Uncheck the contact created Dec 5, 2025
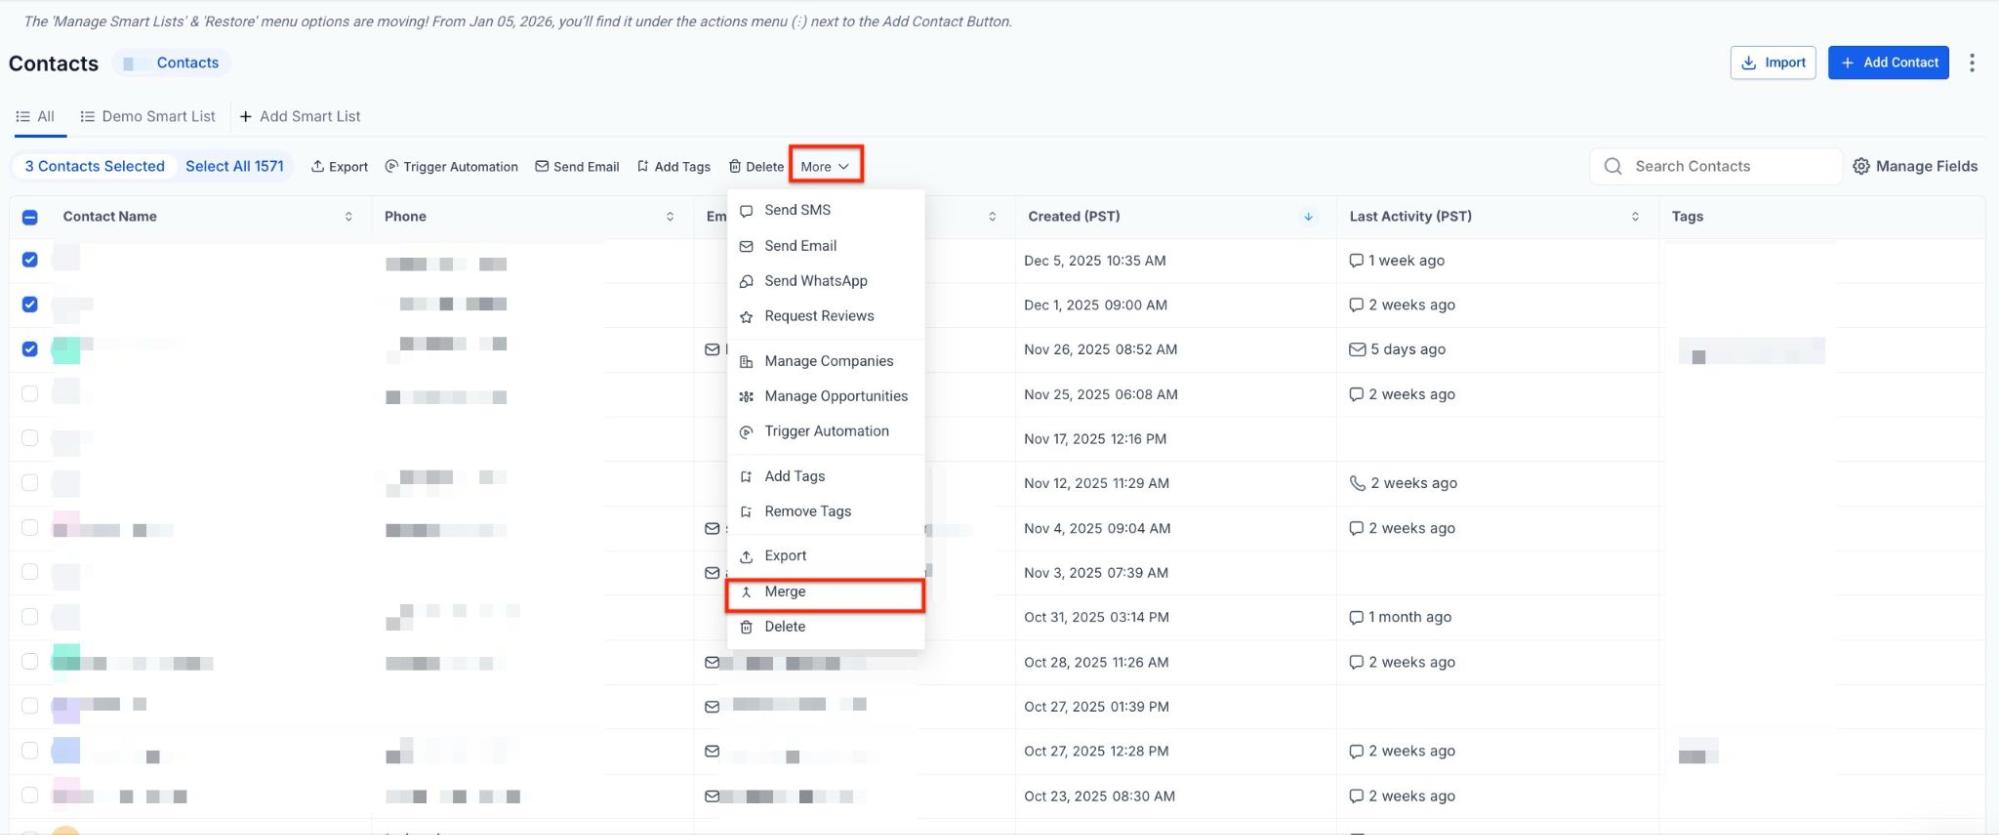Viewport: 1999px width, 835px height. coord(30,260)
